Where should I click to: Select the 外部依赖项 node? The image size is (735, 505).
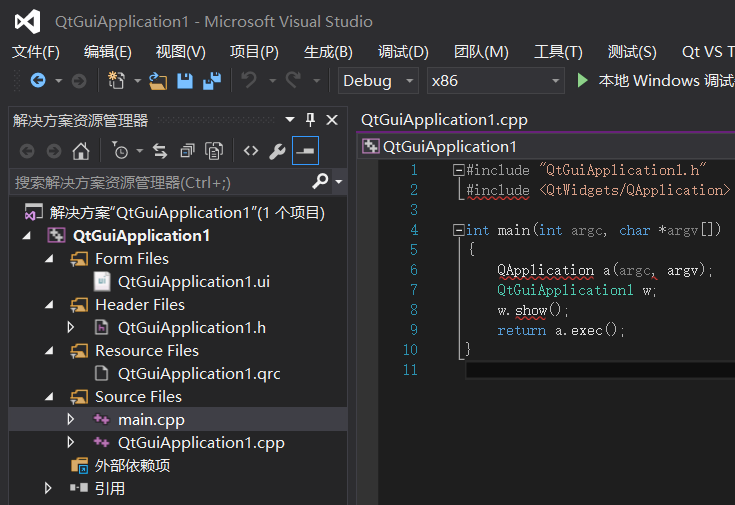tap(132, 465)
